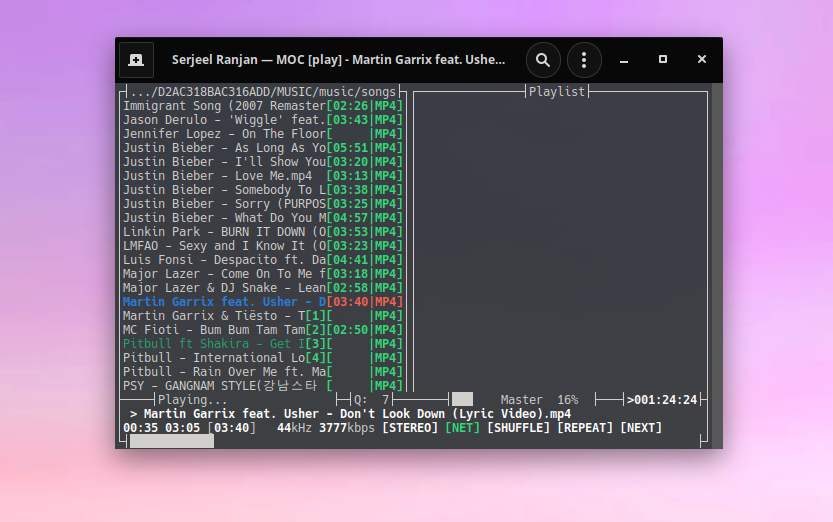
Task: Select Pitbull - Rain Over Me ft. Ma
Action: (262, 372)
